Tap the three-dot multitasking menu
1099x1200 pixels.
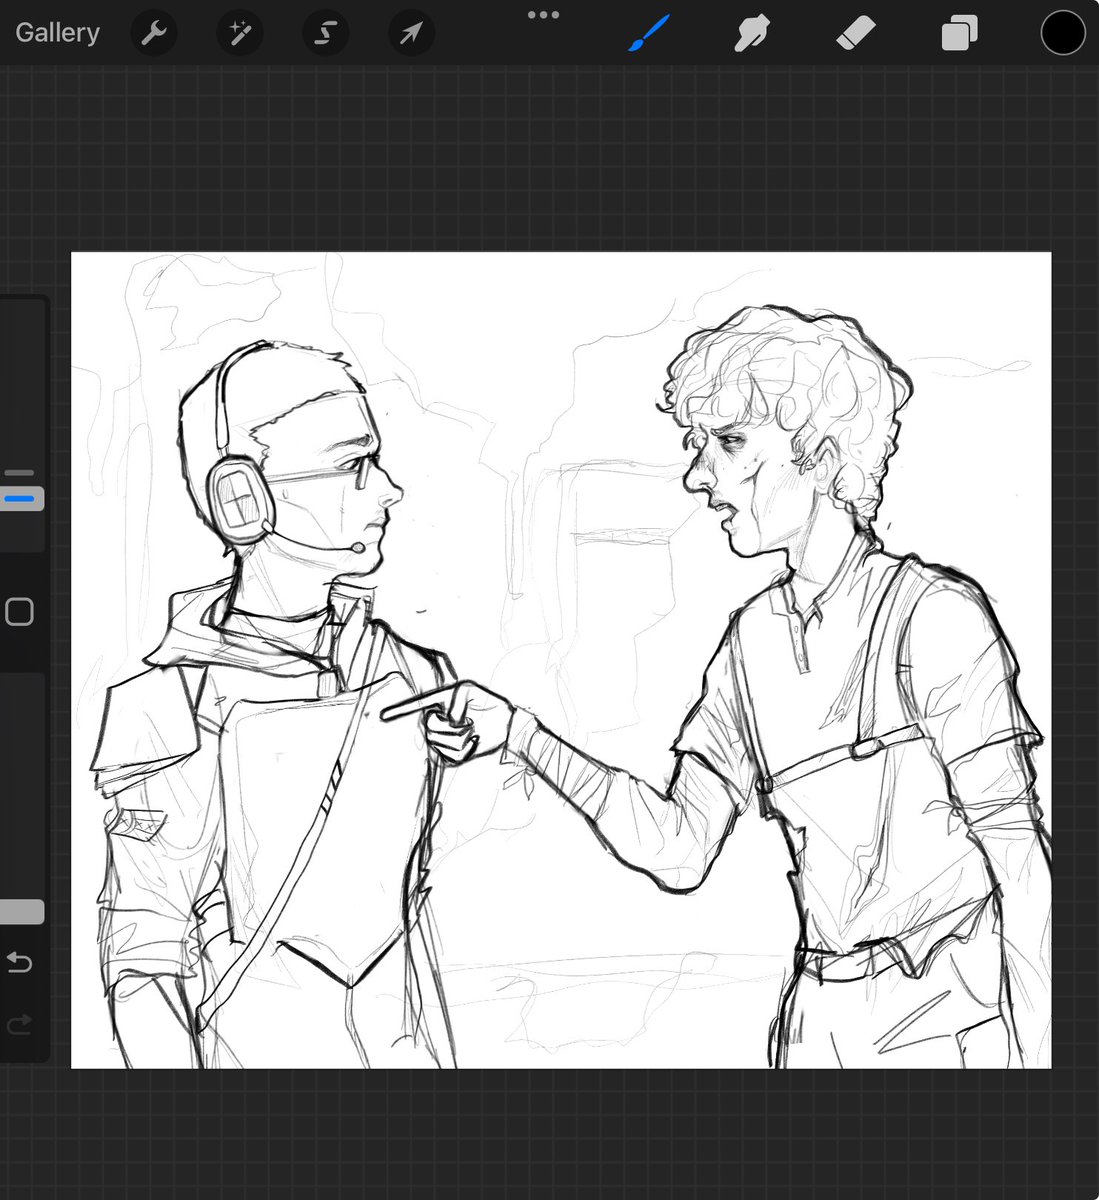[x=544, y=15]
